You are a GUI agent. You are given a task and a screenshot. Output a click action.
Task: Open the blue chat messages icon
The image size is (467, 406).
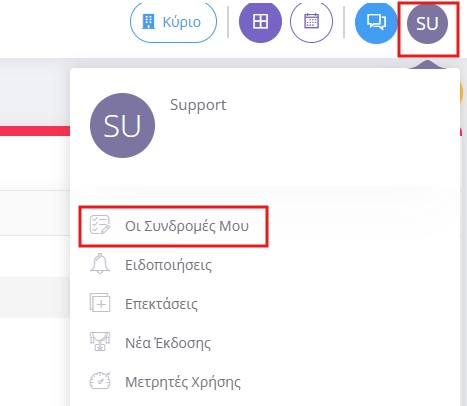click(376, 22)
